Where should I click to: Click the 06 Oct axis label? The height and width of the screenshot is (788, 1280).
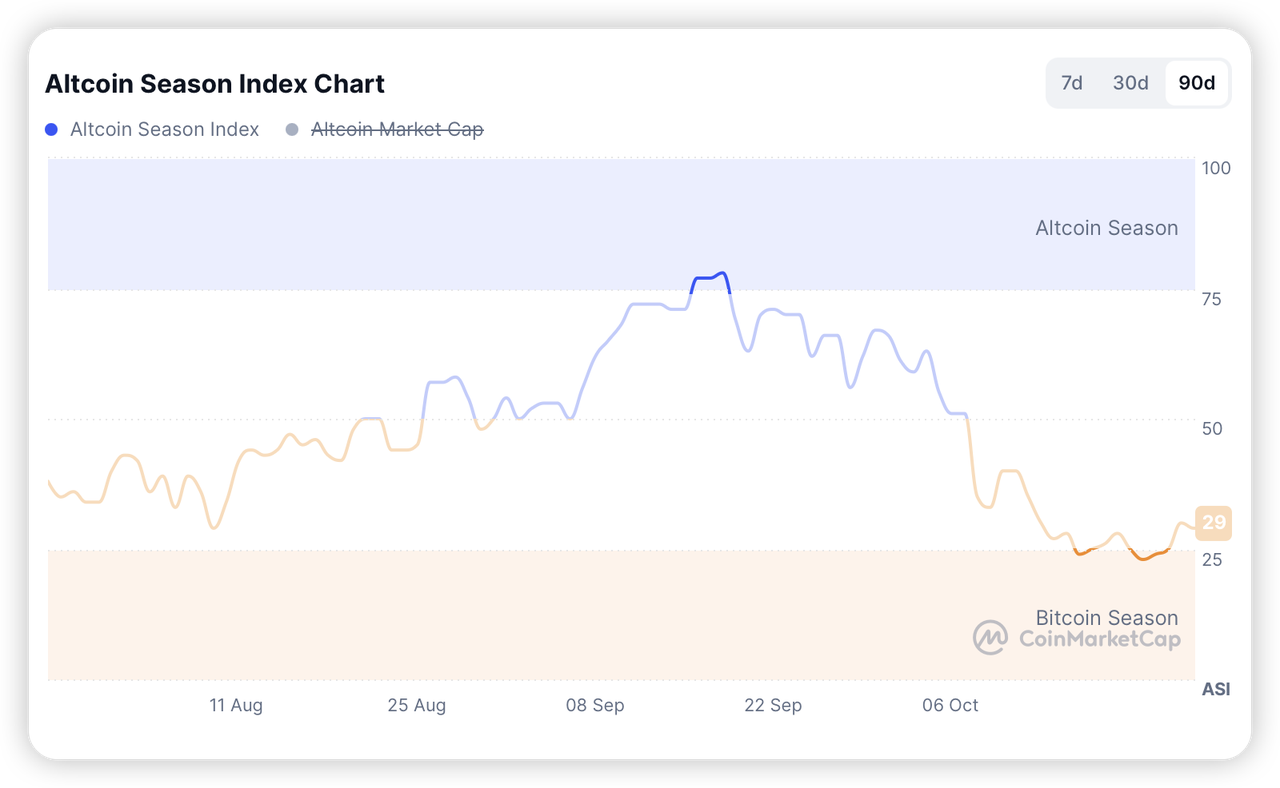click(950, 705)
